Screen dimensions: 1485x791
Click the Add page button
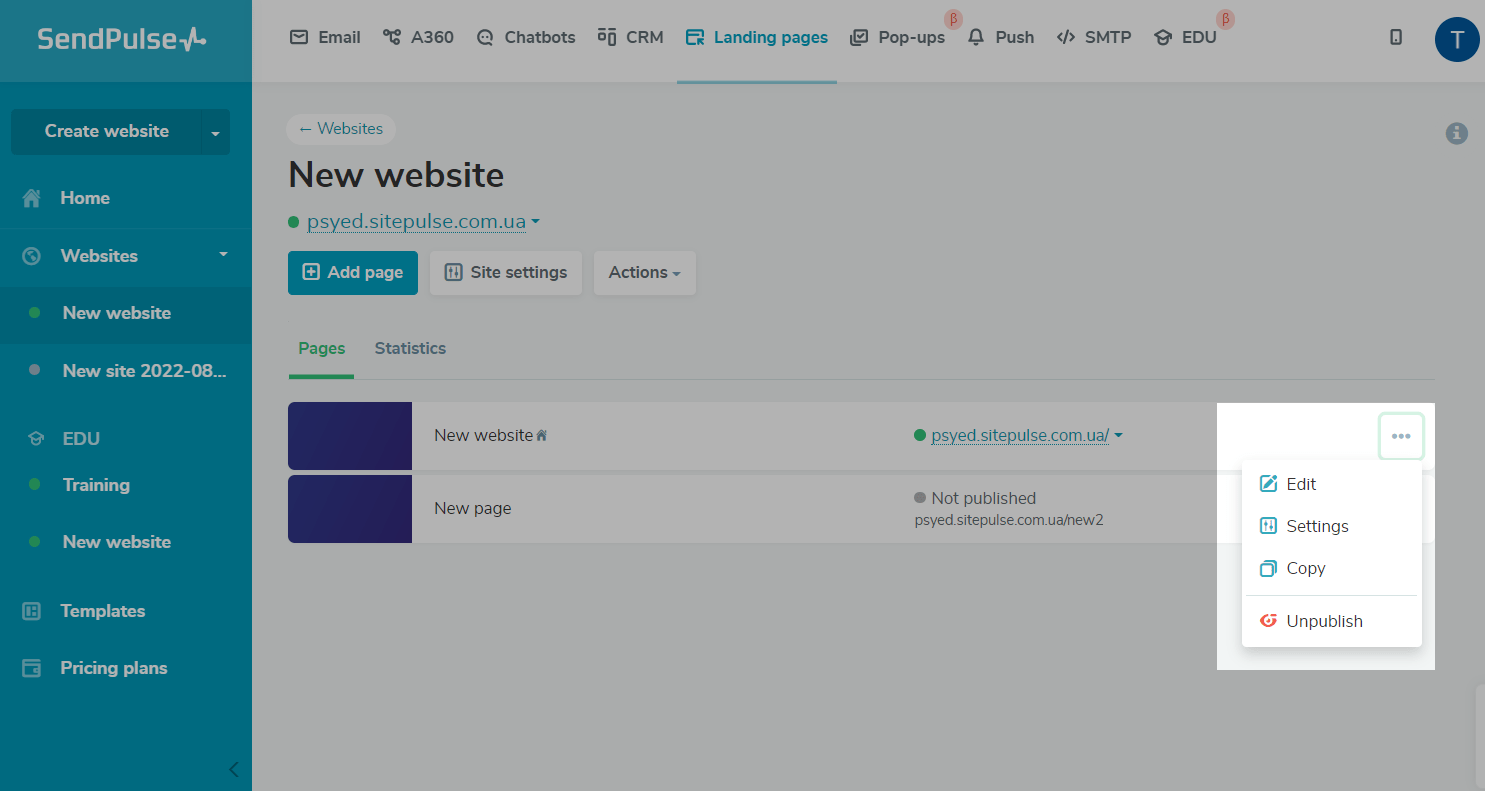point(353,273)
